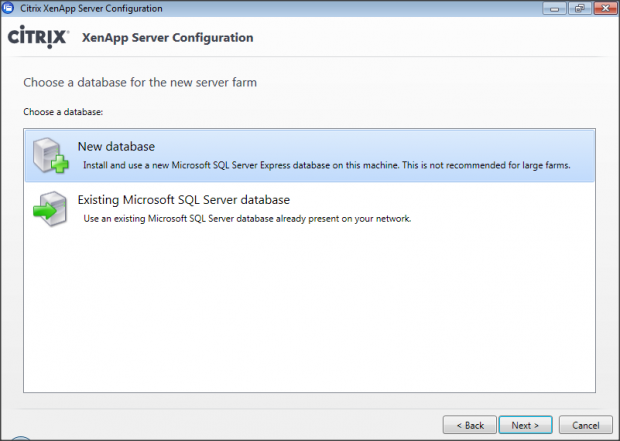This screenshot has height=441, width=620.
Task: Restore down the XenApp configuration window
Action: click(580, 8)
